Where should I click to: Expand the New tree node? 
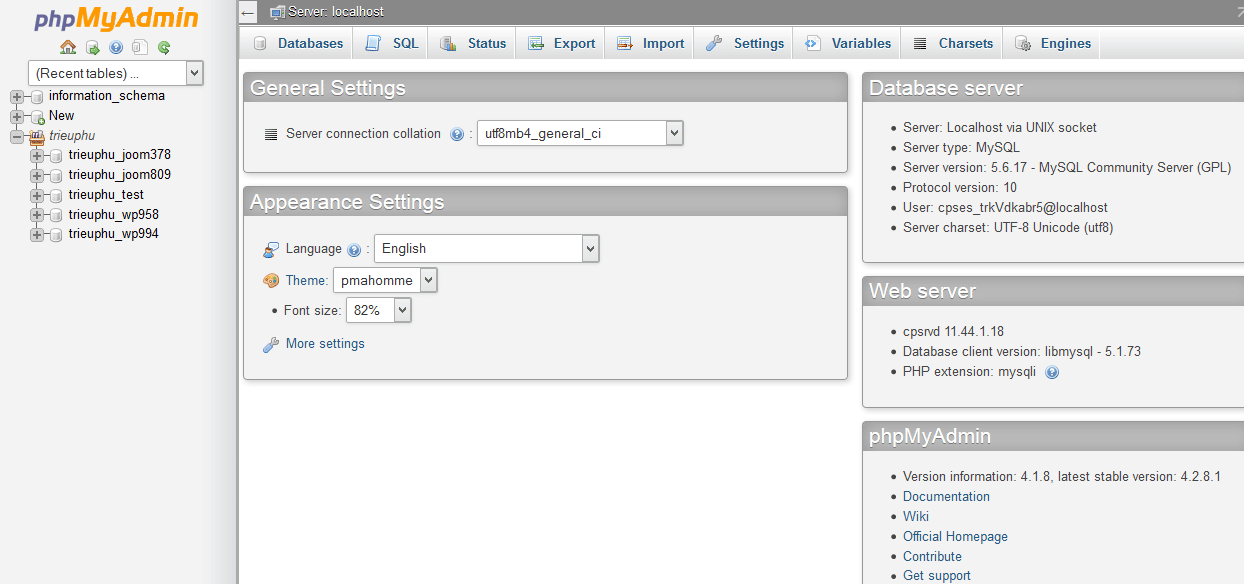[x=17, y=116]
